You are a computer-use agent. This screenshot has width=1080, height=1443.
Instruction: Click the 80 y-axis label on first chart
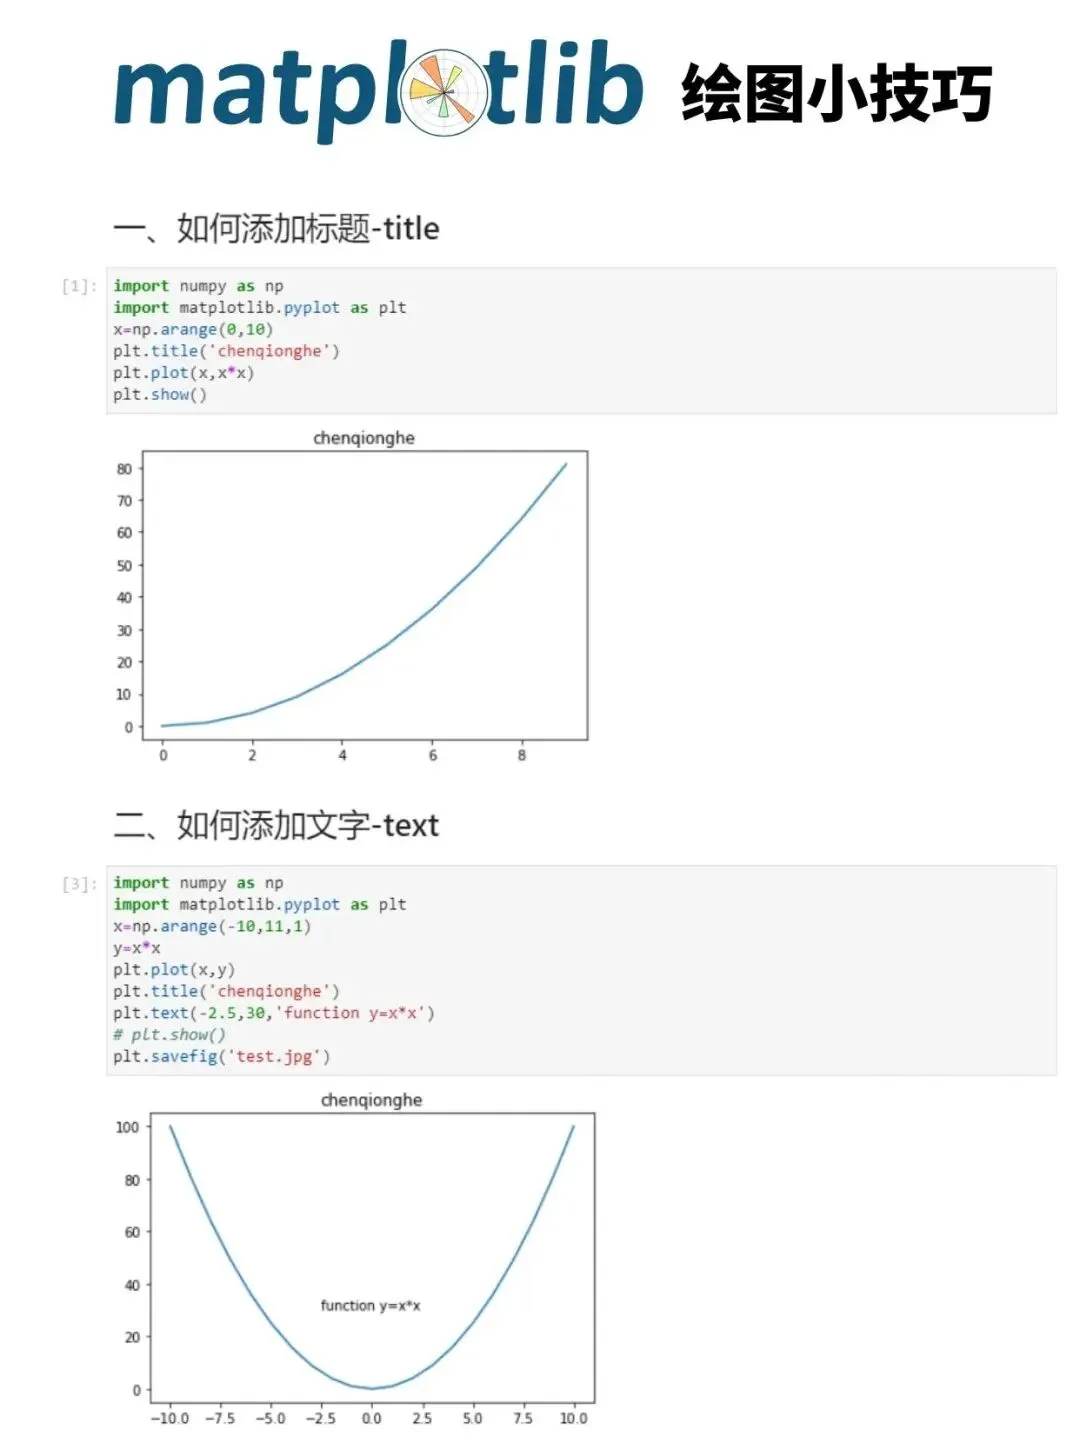(x=124, y=468)
